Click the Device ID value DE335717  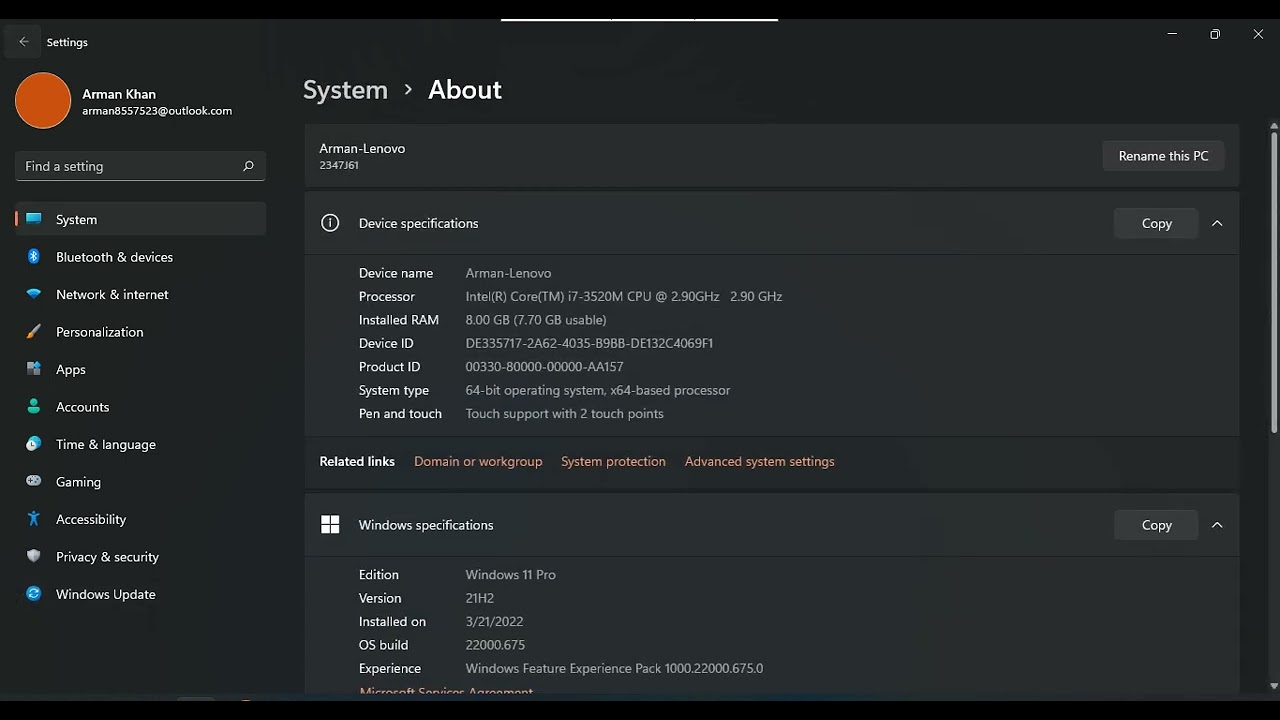coord(589,343)
